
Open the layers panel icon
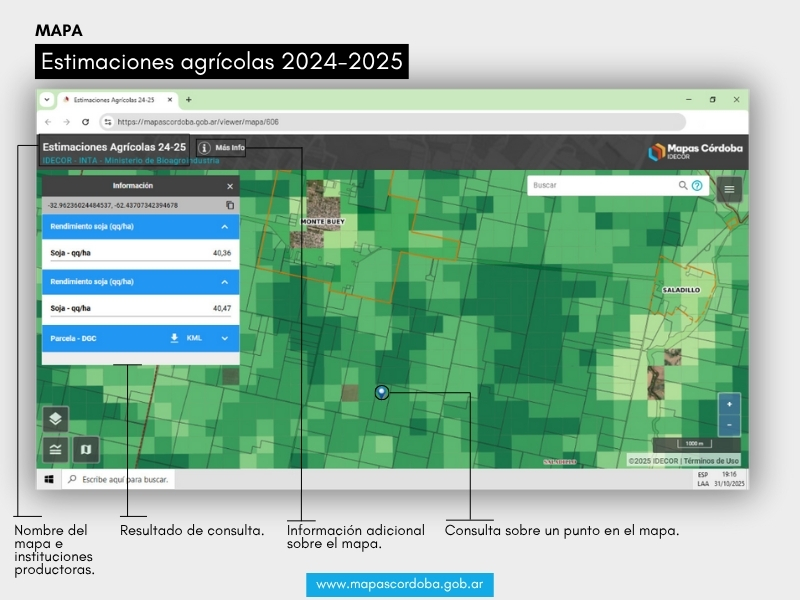(56, 419)
